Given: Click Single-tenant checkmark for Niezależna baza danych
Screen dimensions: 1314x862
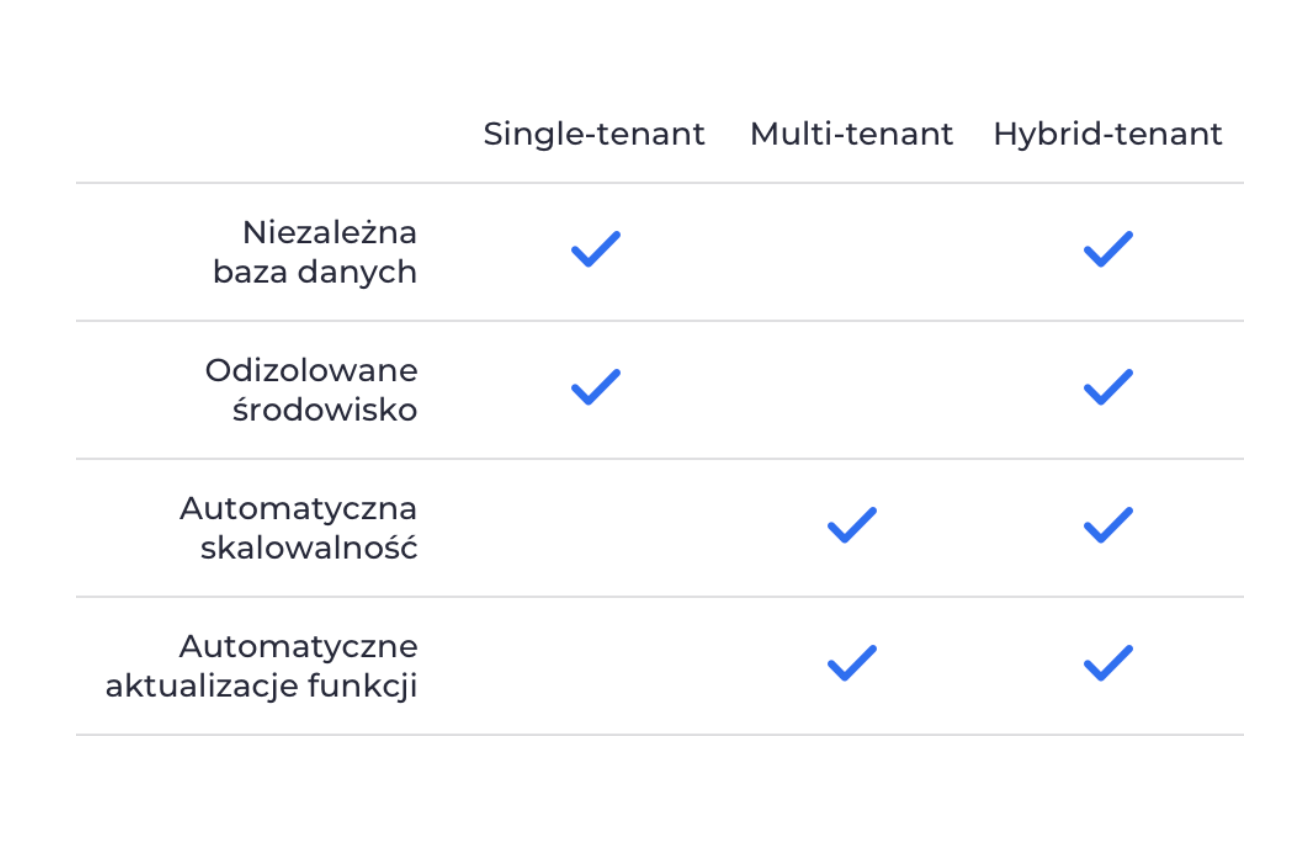Looking at the screenshot, I should click(595, 249).
